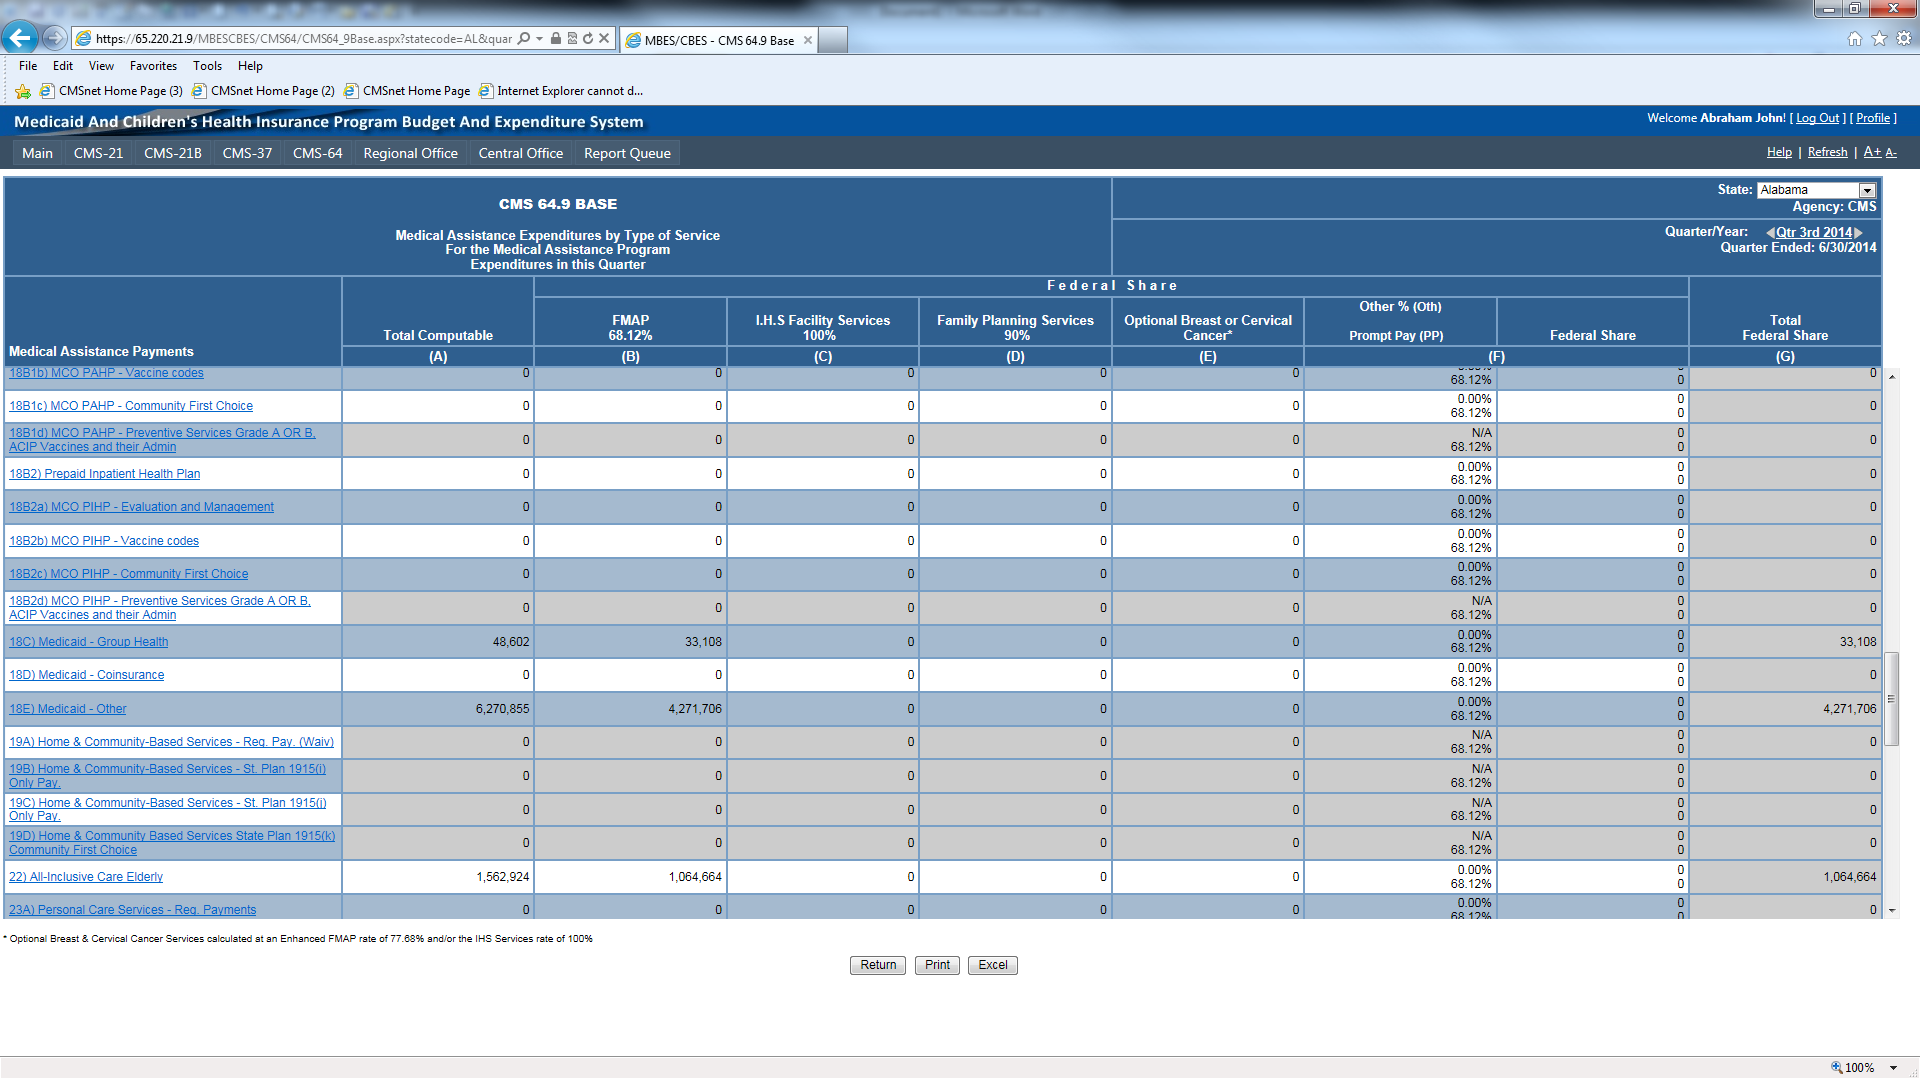Viewport: 1920px width, 1080px height.
Task: Open the browser Tools gear icon
Action: [x=1903, y=39]
